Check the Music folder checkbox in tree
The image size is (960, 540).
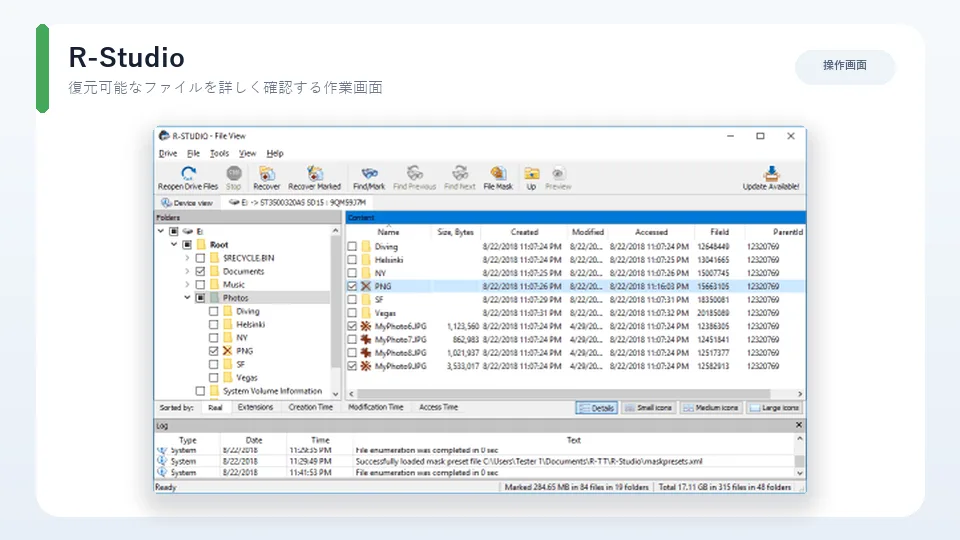click(x=200, y=285)
